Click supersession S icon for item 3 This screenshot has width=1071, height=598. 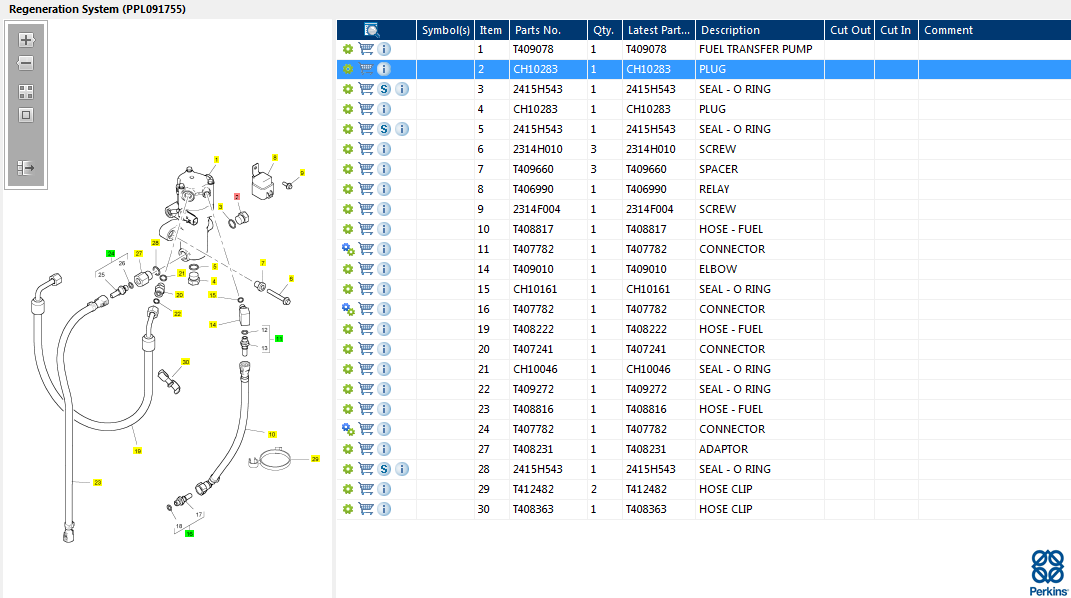(x=384, y=89)
